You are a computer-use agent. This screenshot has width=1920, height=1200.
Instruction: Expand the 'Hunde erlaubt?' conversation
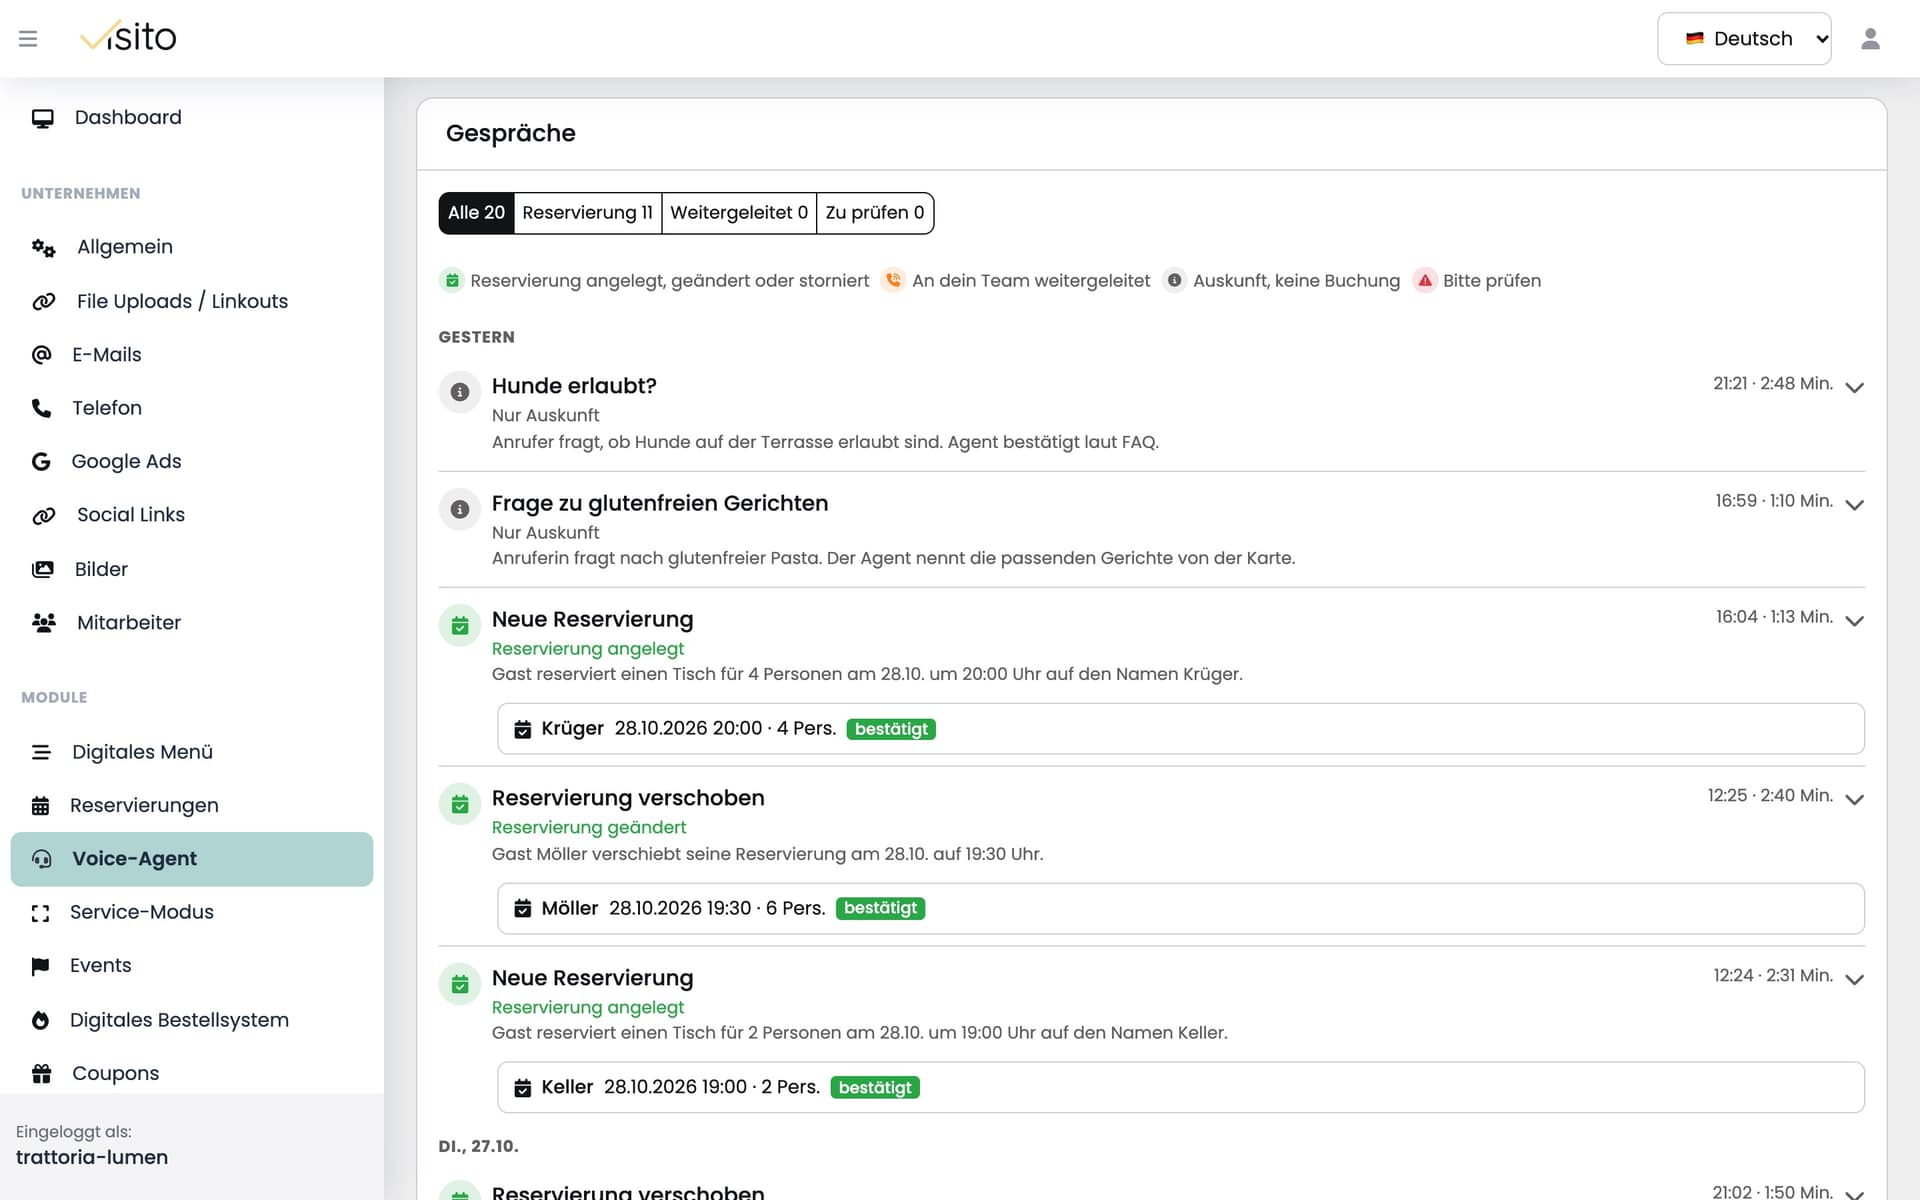1854,387
